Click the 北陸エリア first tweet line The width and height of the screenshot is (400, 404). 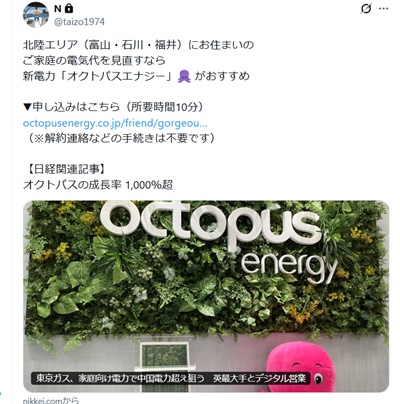pyautogui.click(x=138, y=45)
